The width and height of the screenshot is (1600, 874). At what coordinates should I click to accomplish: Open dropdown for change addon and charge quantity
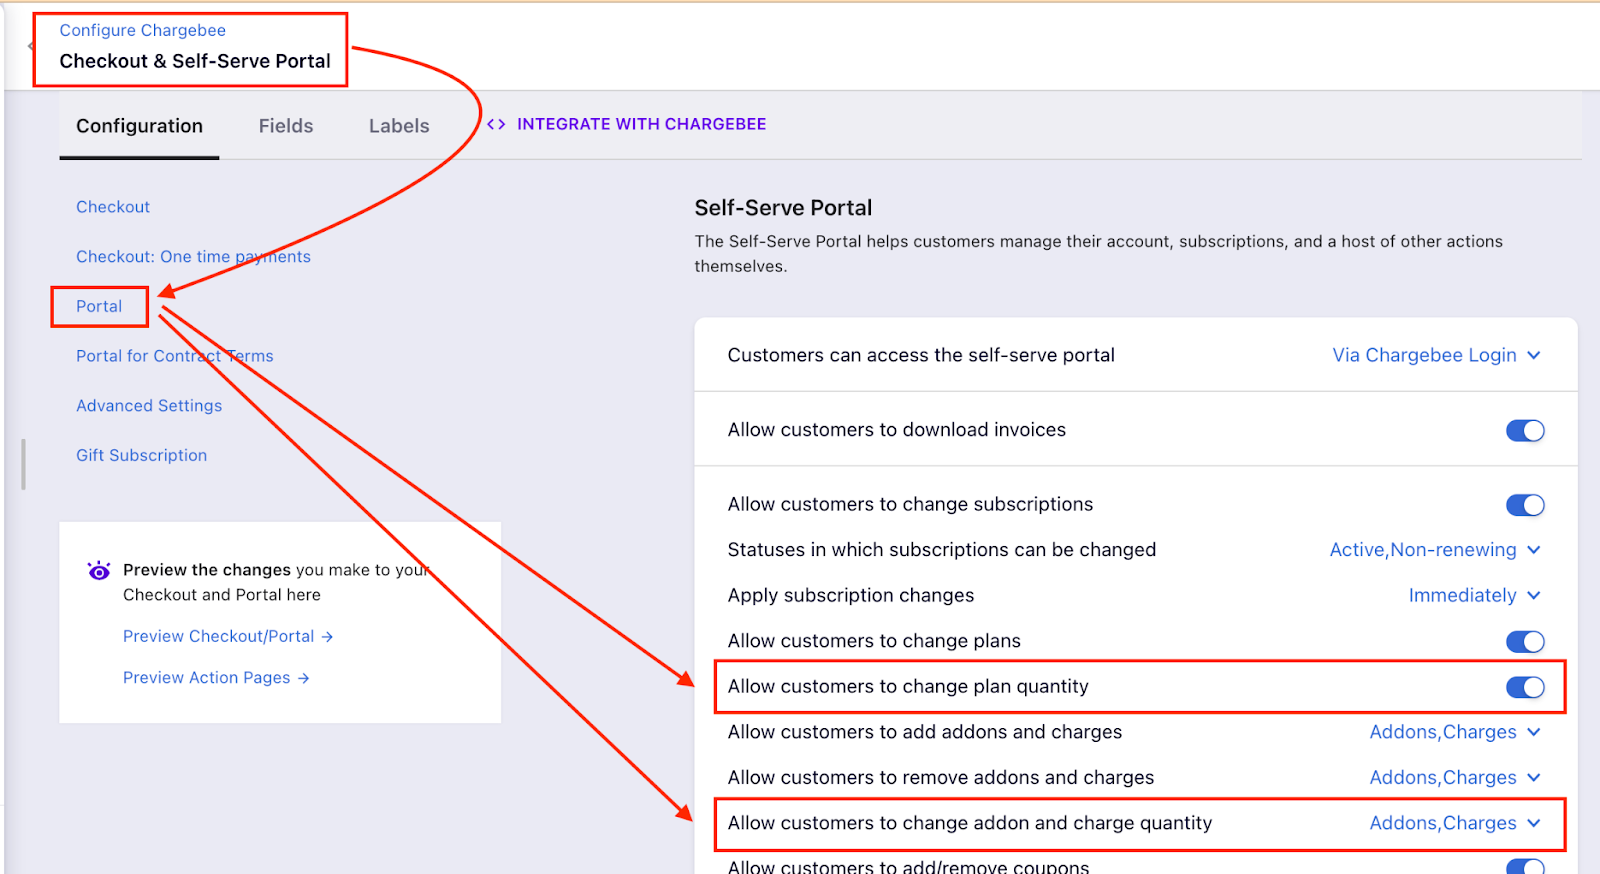[1454, 823]
